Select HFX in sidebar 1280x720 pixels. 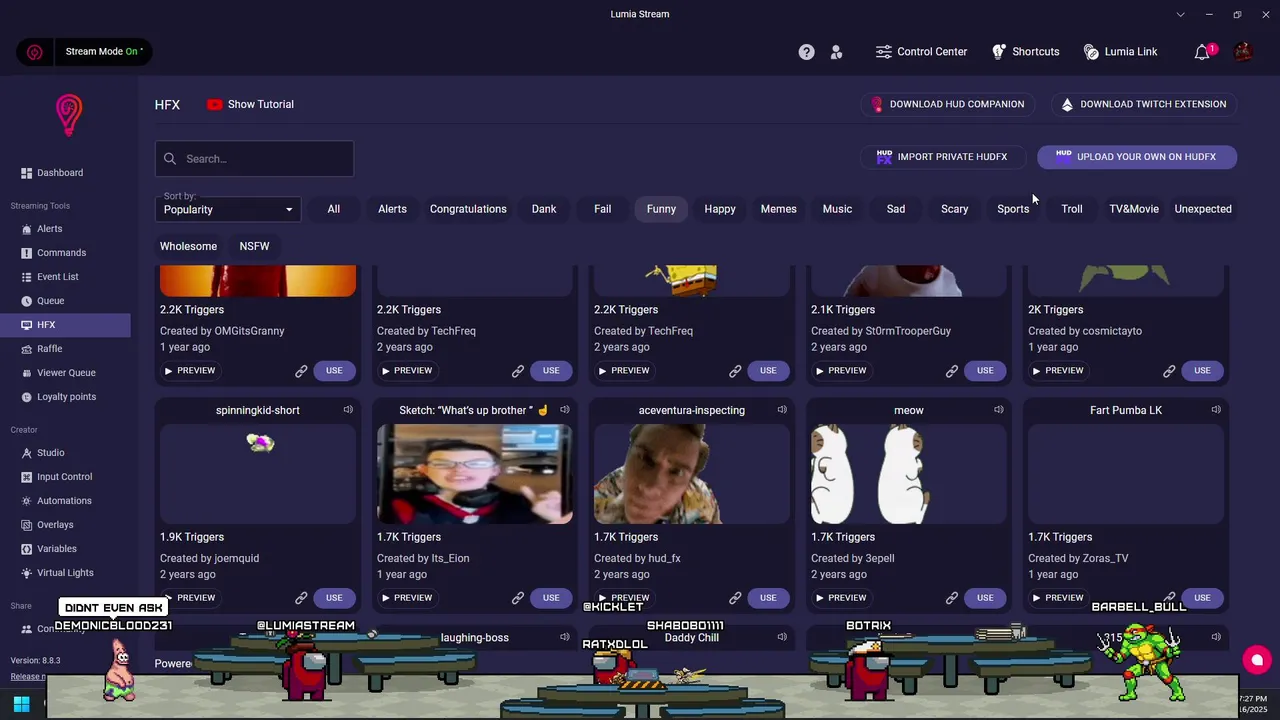[65, 325]
